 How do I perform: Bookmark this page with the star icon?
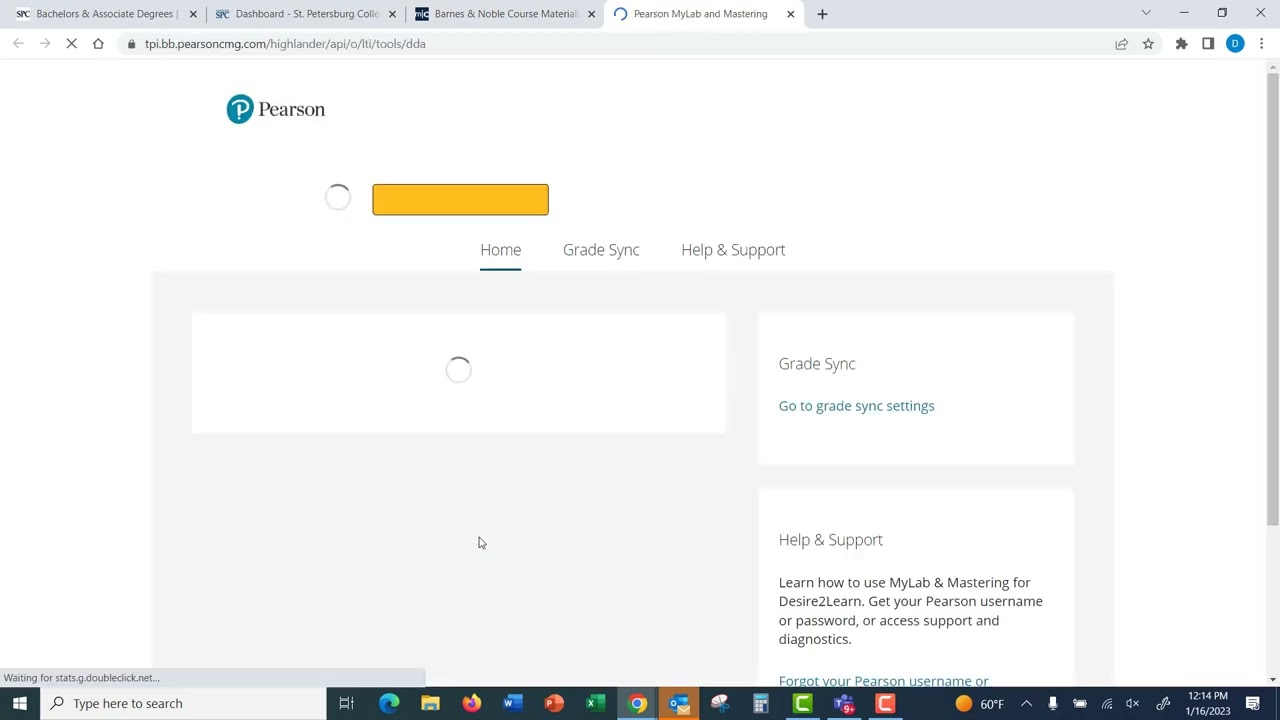[1148, 44]
